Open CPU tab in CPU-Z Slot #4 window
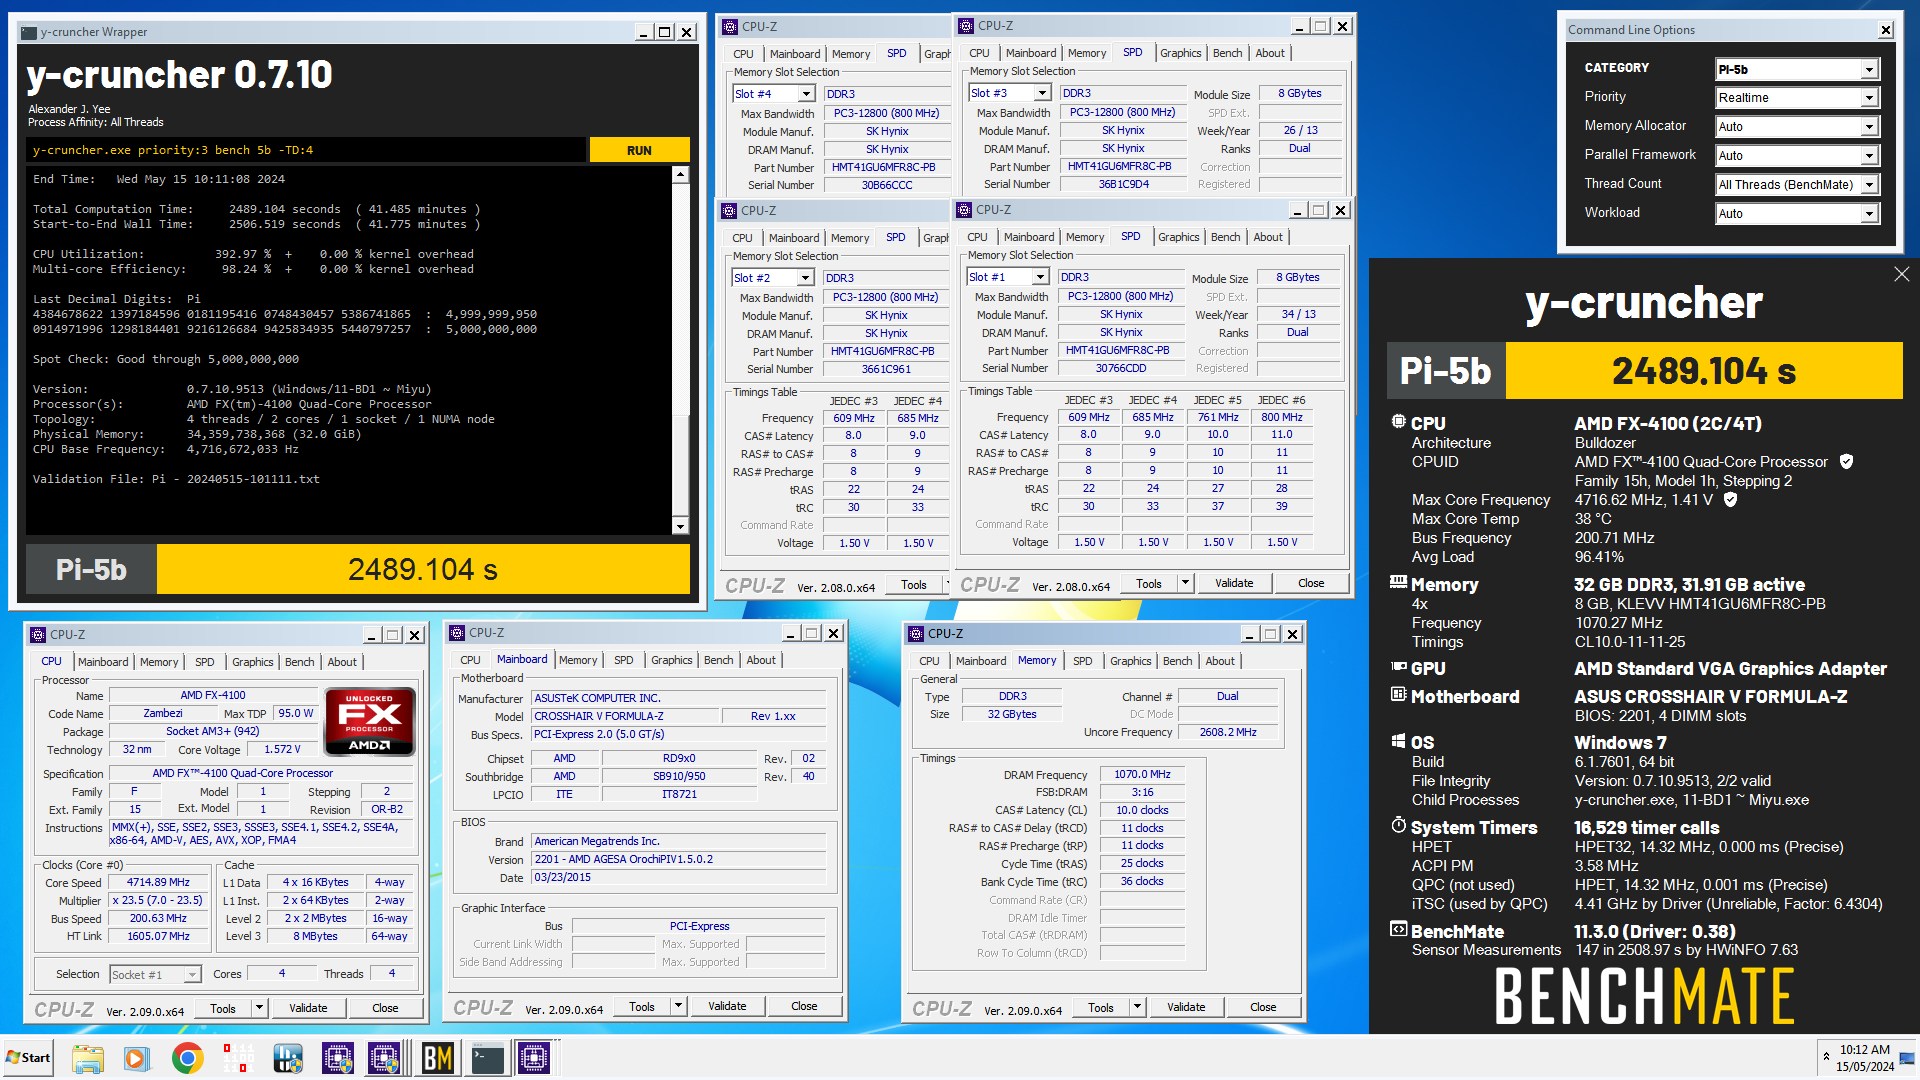1920x1080 pixels. 743,54
